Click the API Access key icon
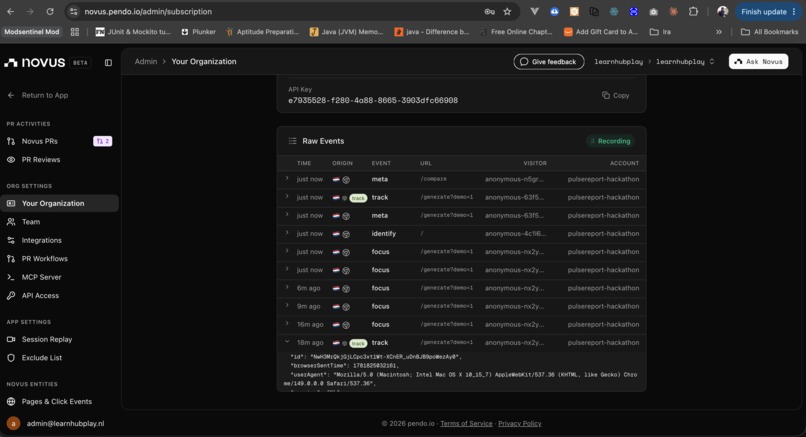 click(x=11, y=296)
